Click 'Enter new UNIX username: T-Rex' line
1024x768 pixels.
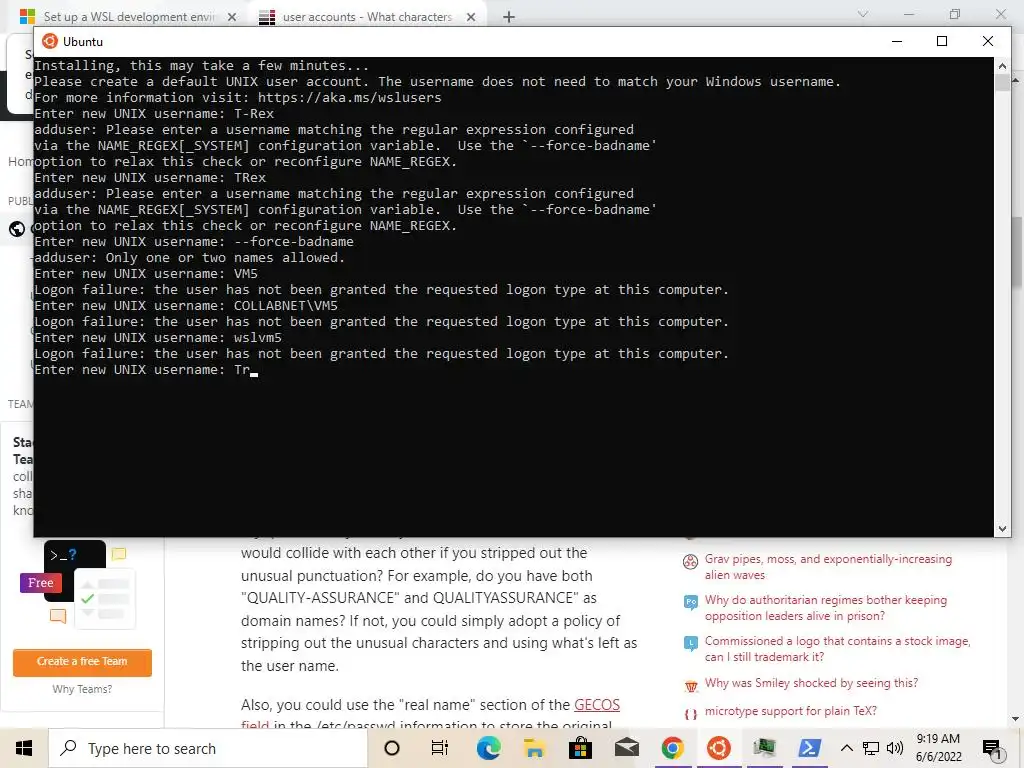tap(154, 114)
